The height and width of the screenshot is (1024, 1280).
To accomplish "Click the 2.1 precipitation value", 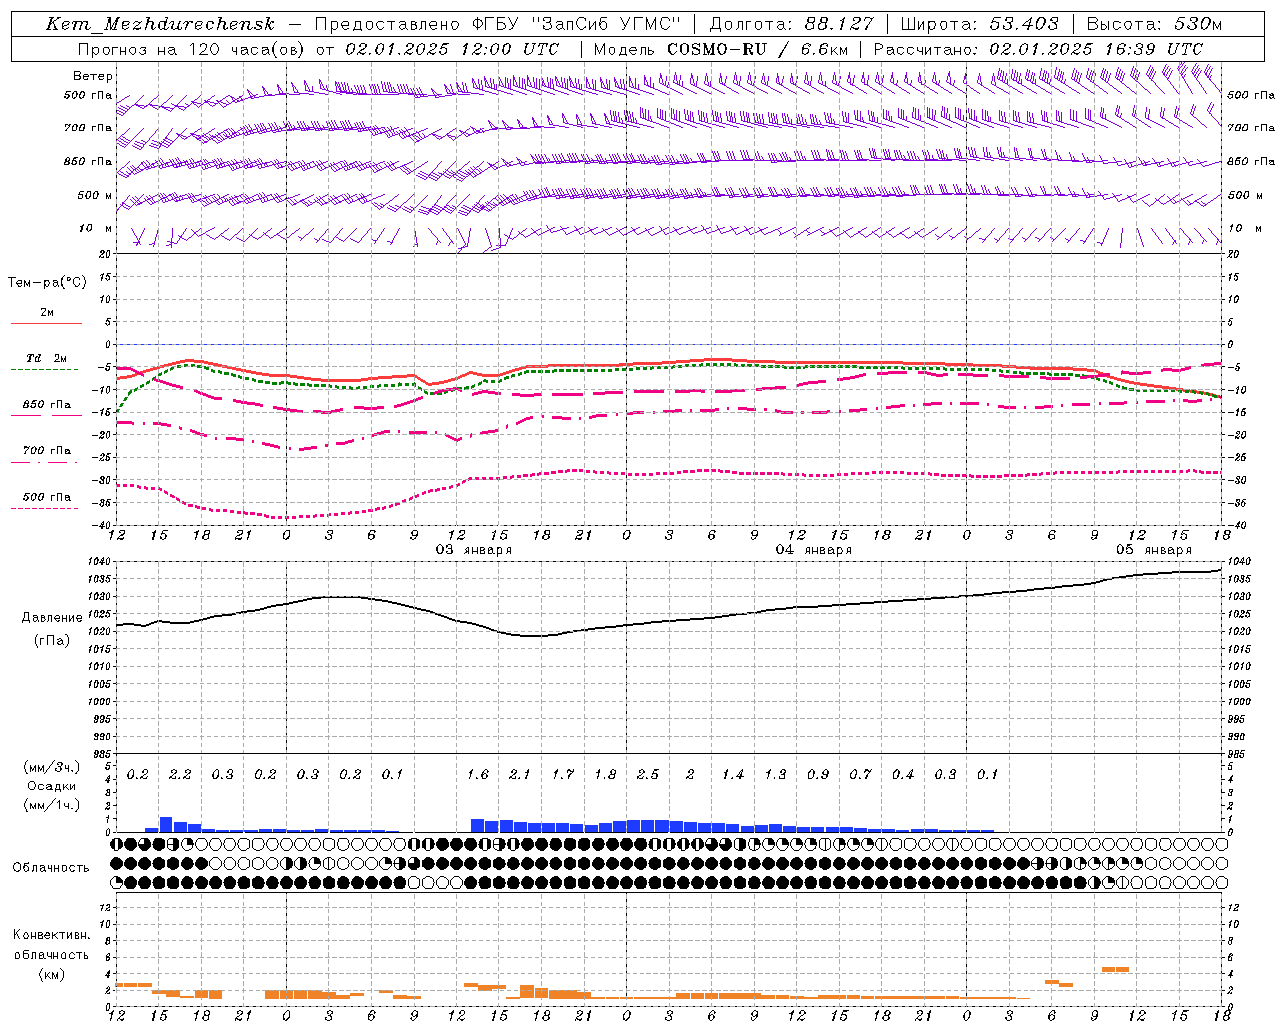I will pyautogui.click(x=520, y=774).
